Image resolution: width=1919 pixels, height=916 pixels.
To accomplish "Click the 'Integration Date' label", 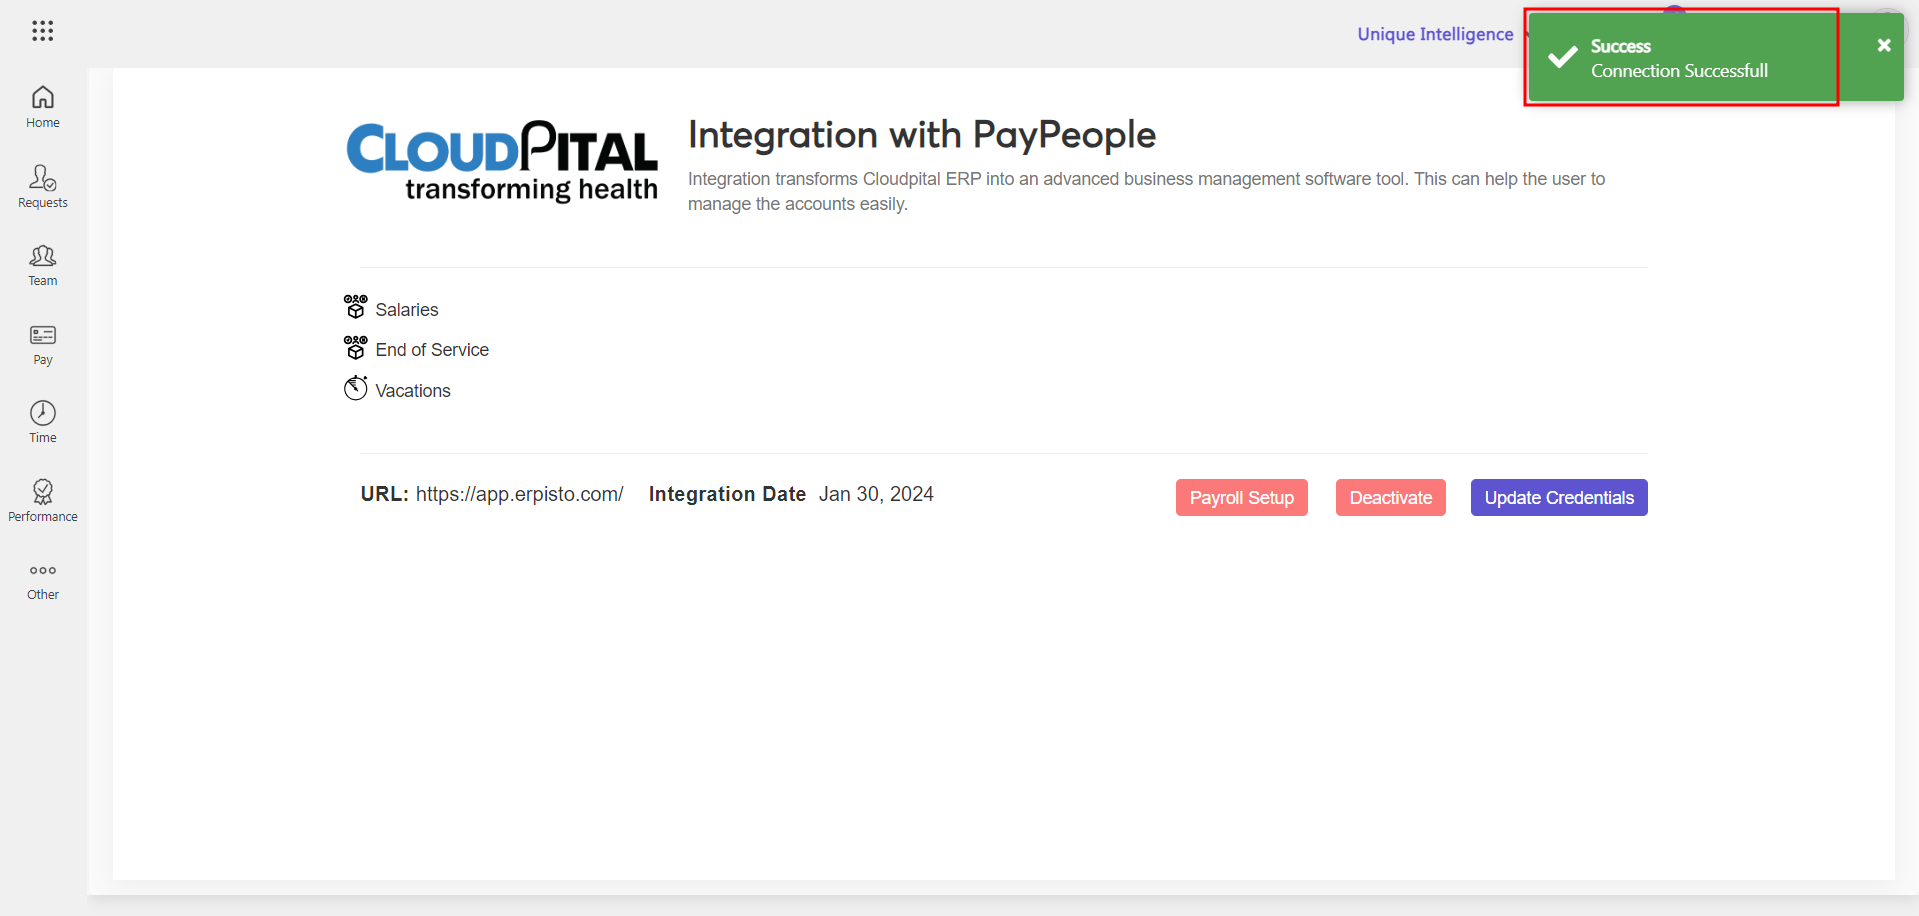I will (x=727, y=494).
